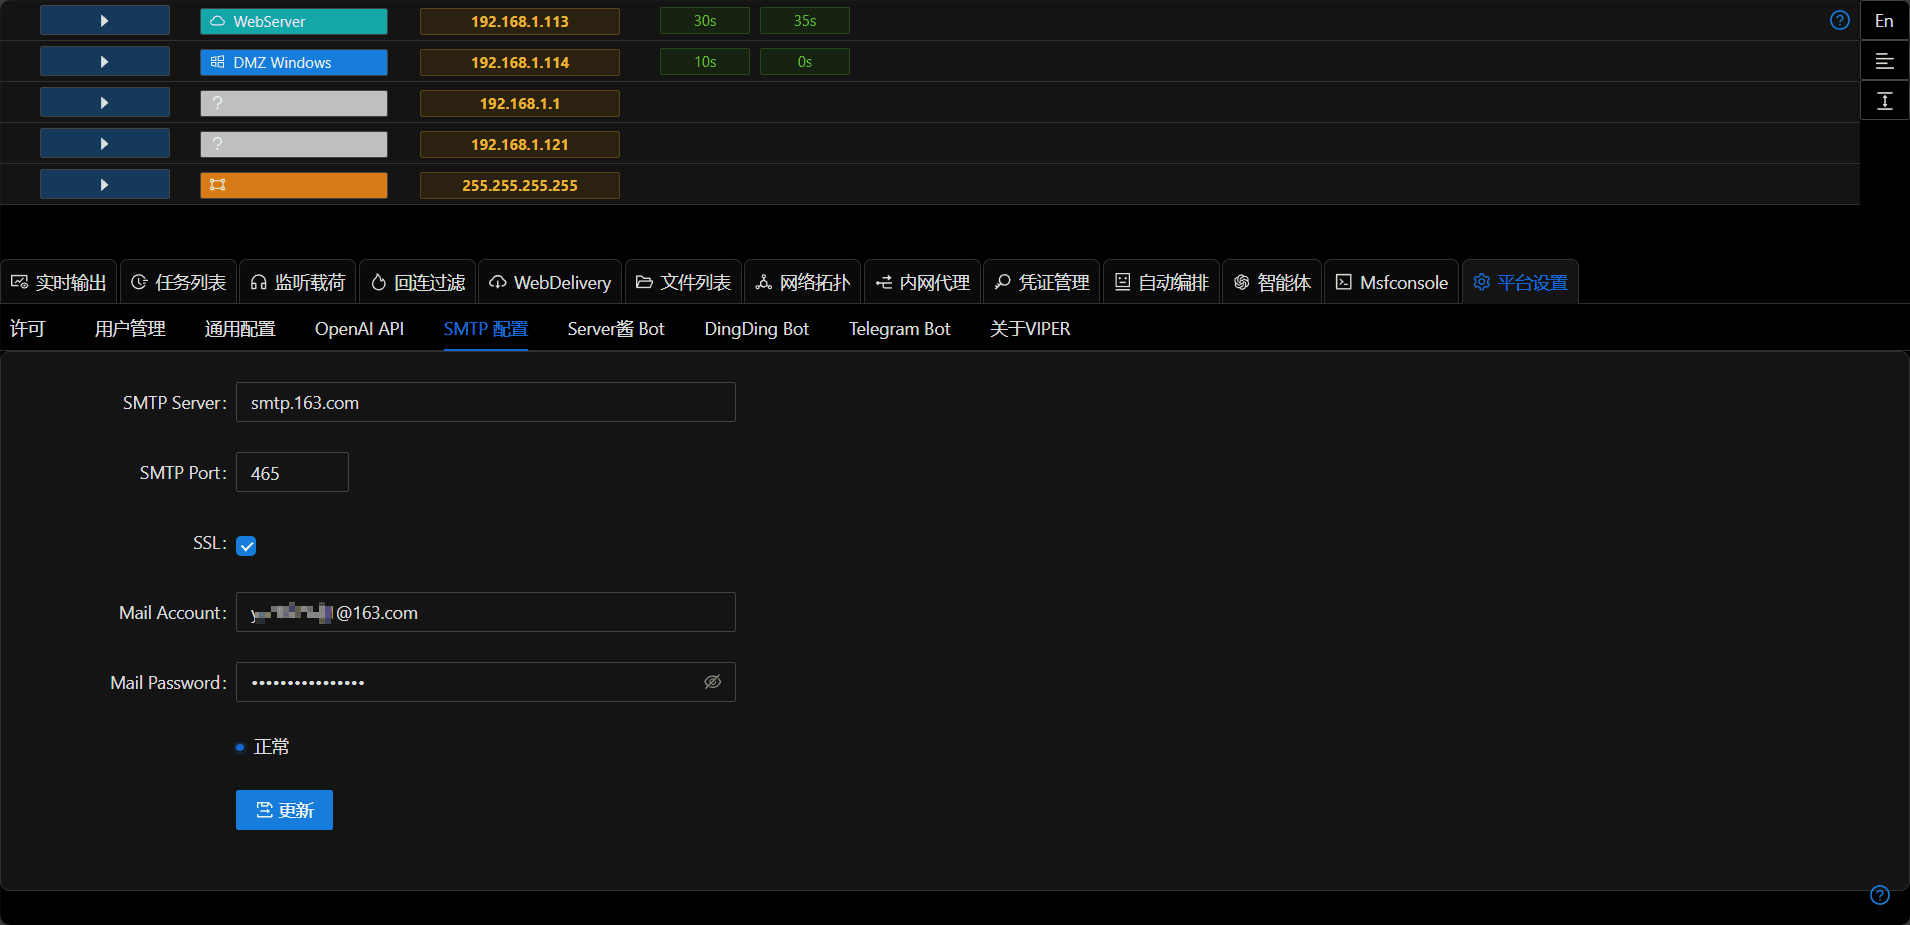This screenshot has width=1910, height=925.
Task: Open the Msfconsole tab
Action: click(x=1391, y=282)
